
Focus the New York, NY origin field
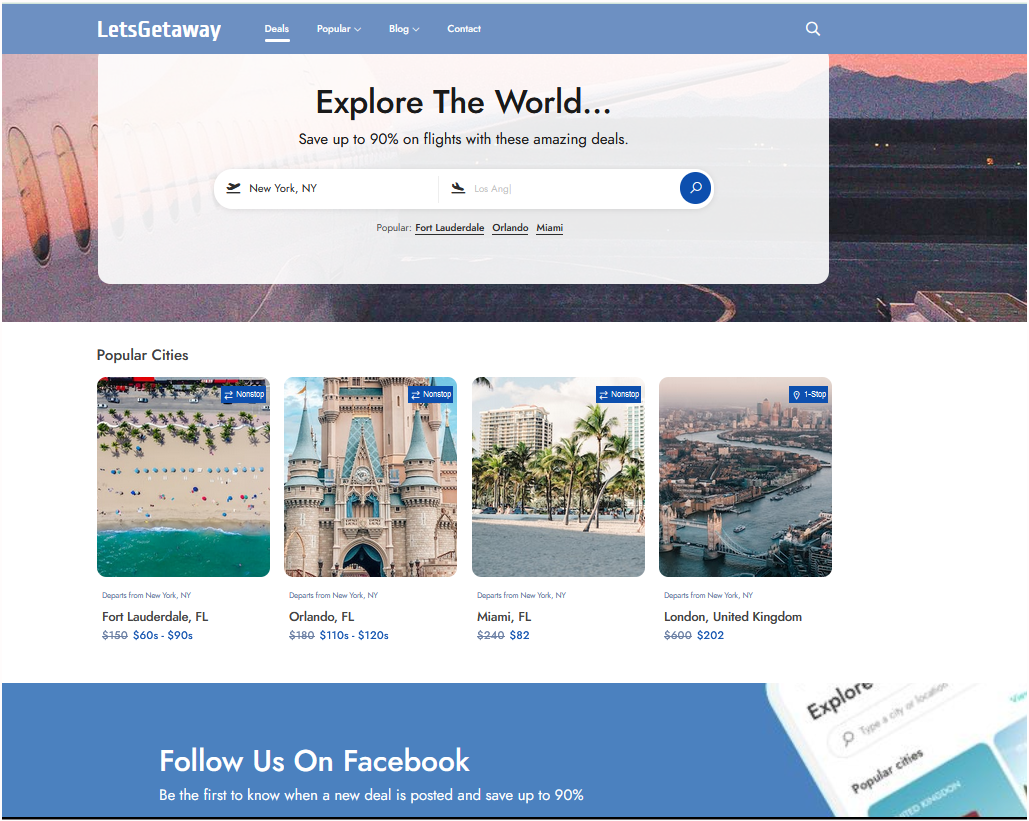[x=326, y=188]
